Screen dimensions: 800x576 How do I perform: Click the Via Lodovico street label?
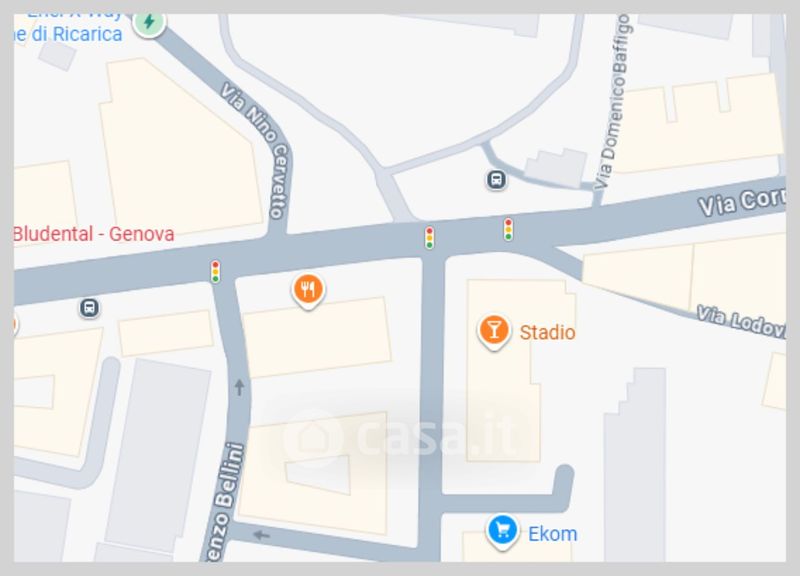[741, 321]
